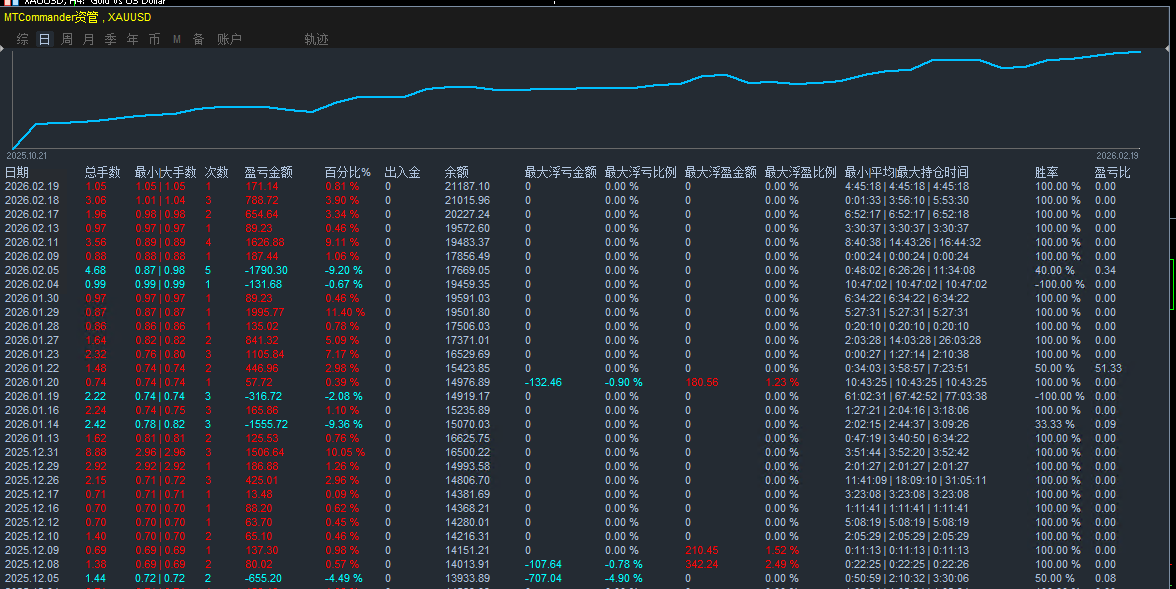Image resolution: width=1176 pixels, height=589 pixels.
Task: Open the 账户 account tab
Action: 230,39
